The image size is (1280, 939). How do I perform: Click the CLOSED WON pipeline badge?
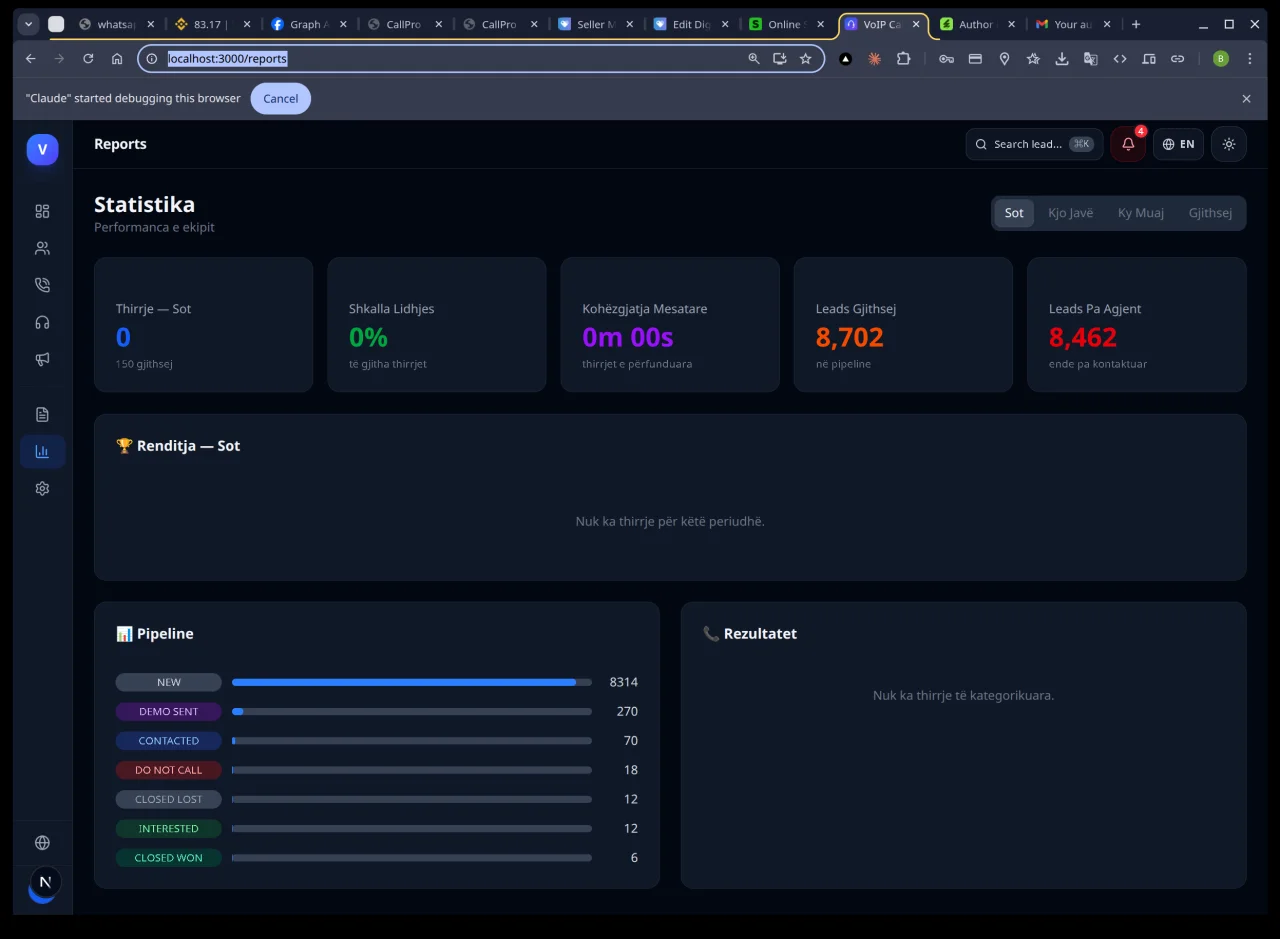[x=169, y=858]
